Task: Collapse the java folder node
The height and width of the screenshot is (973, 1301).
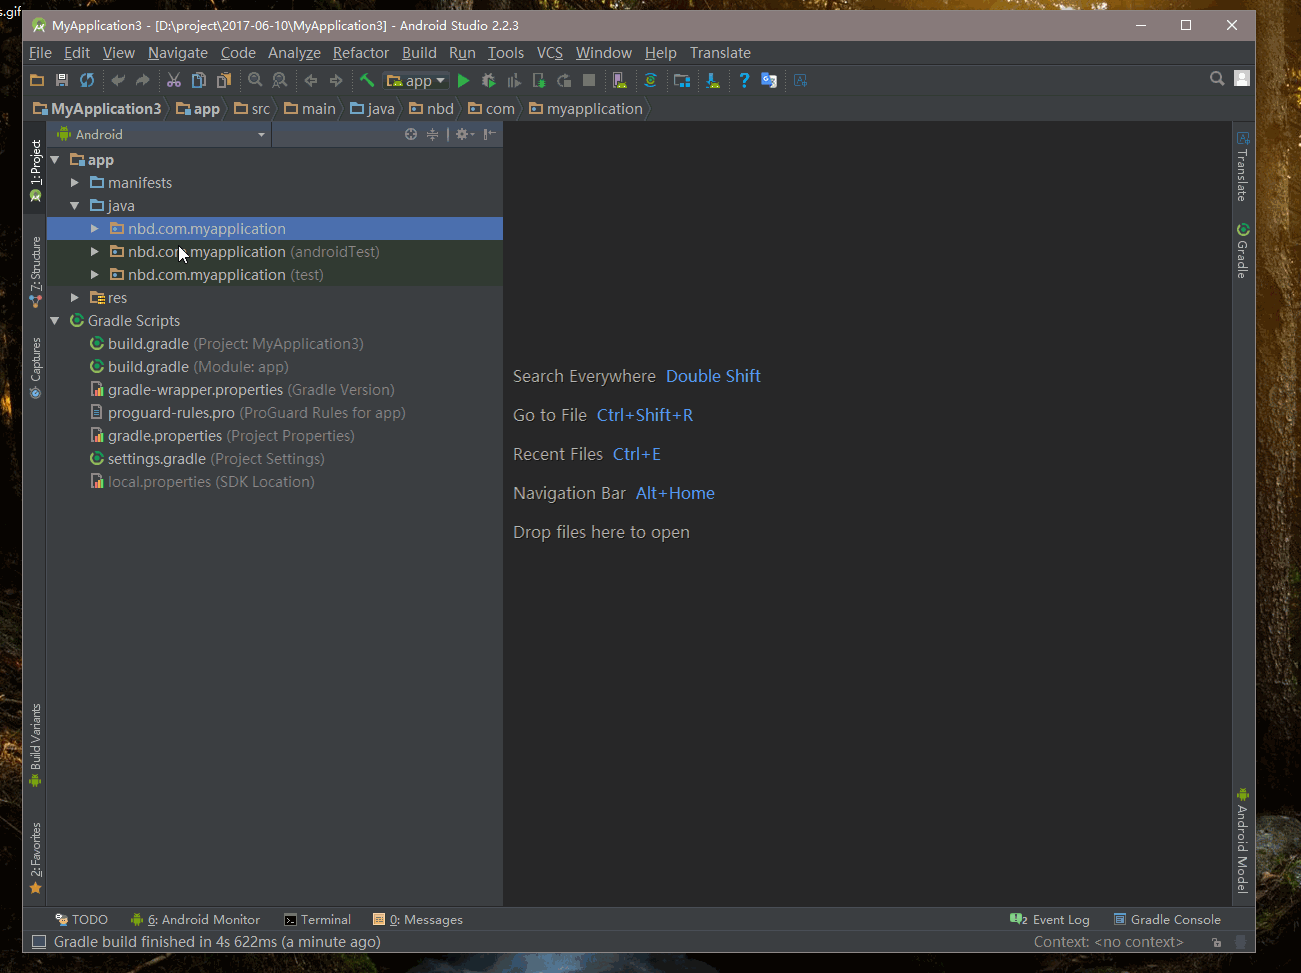Action: (75, 206)
